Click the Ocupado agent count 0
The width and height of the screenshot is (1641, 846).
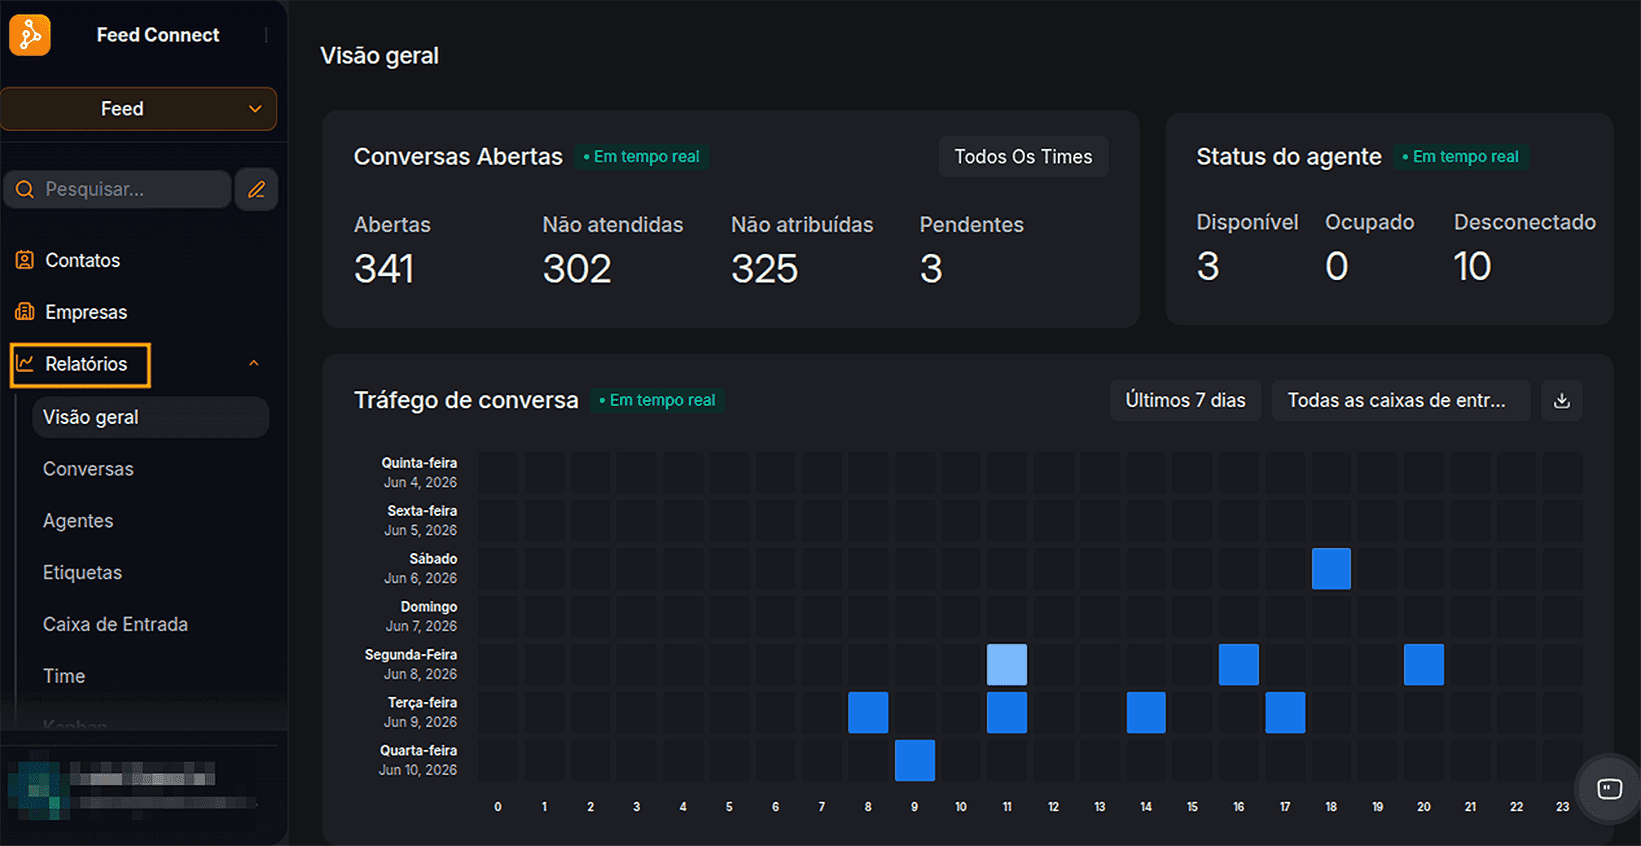click(x=1337, y=266)
